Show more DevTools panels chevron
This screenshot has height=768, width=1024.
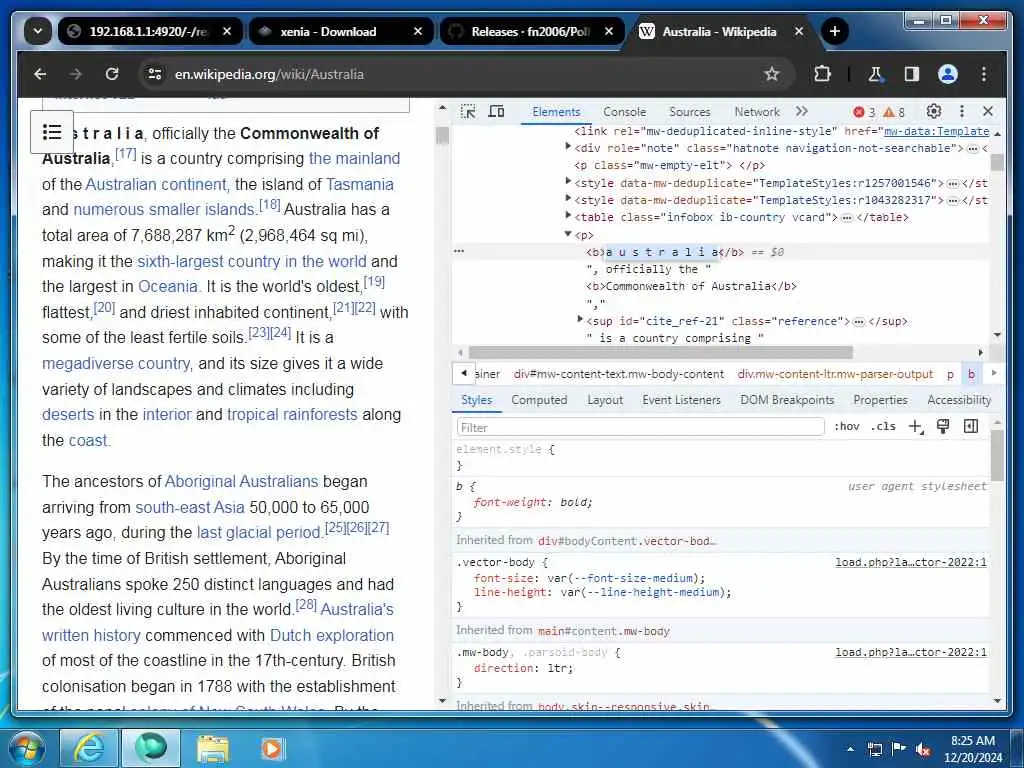[x=802, y=112]
